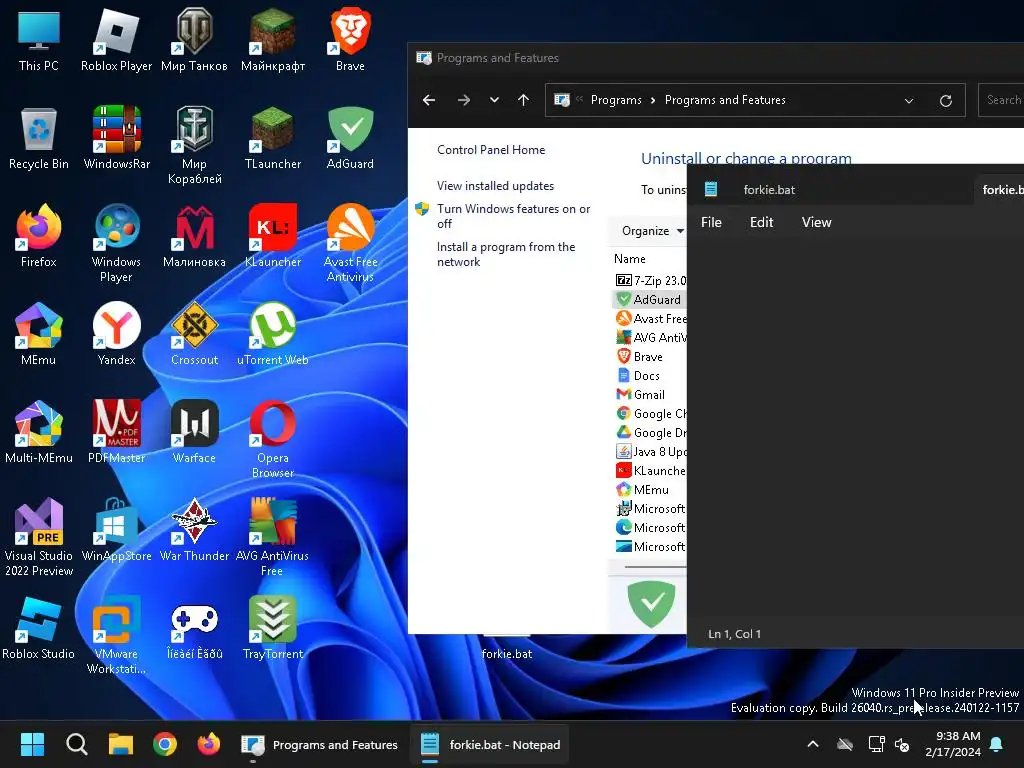1024x768 pixels.
Task: Open War Thunder desktop shortcut
Action: 194,530
